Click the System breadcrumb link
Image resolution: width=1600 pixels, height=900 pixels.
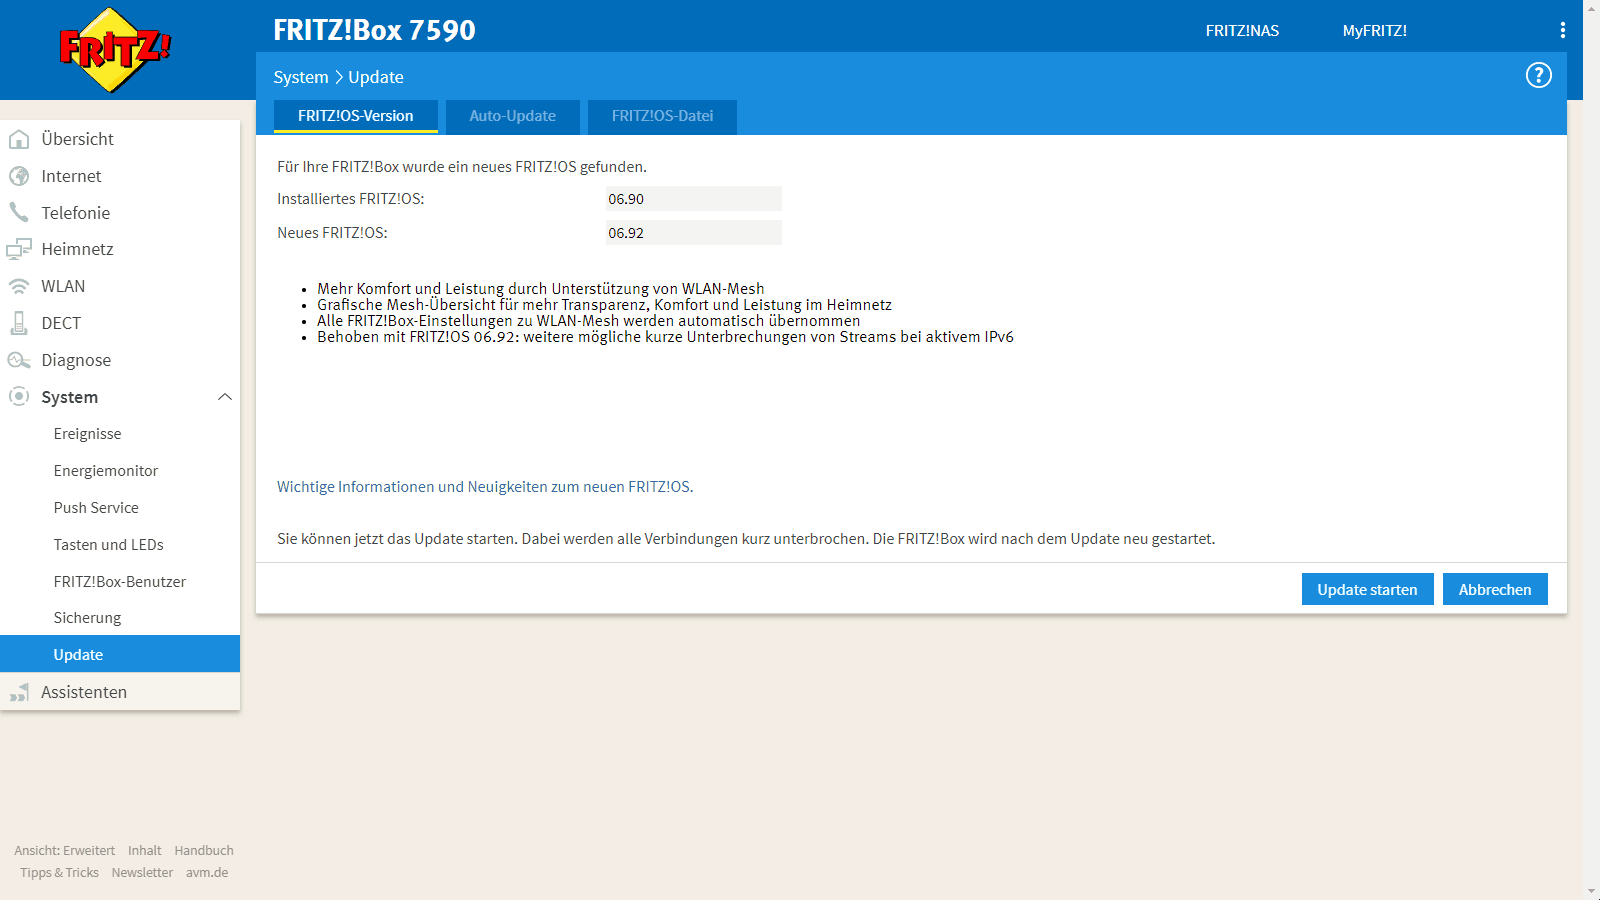click(301, 77)
